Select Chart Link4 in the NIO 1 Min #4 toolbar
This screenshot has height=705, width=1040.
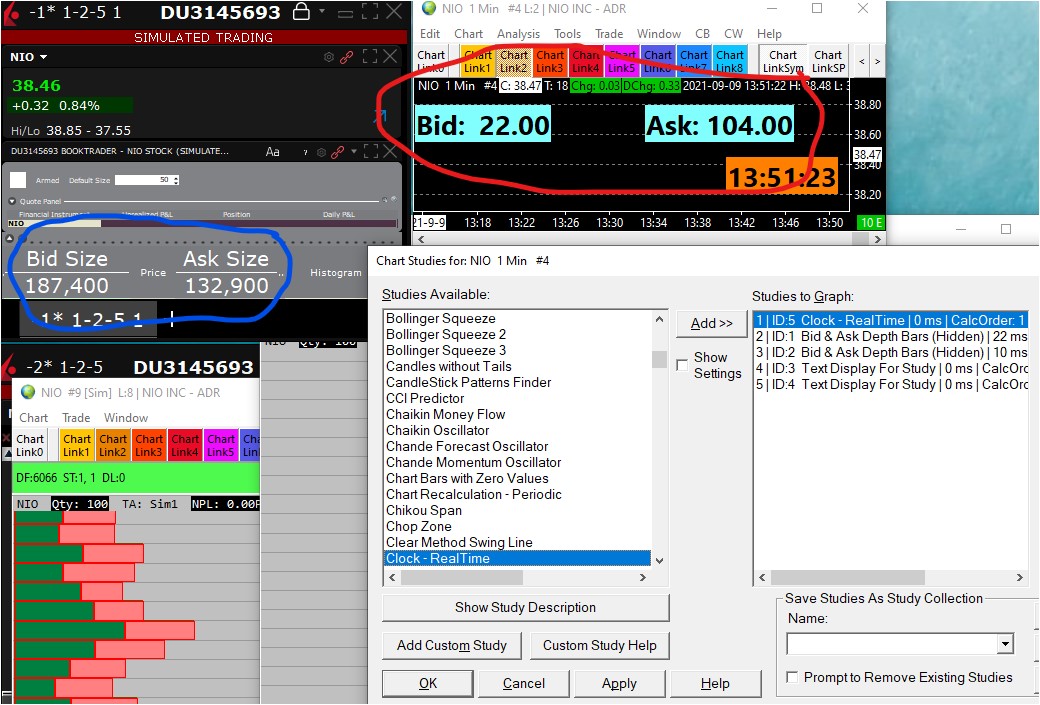click(x=586, y=61)
